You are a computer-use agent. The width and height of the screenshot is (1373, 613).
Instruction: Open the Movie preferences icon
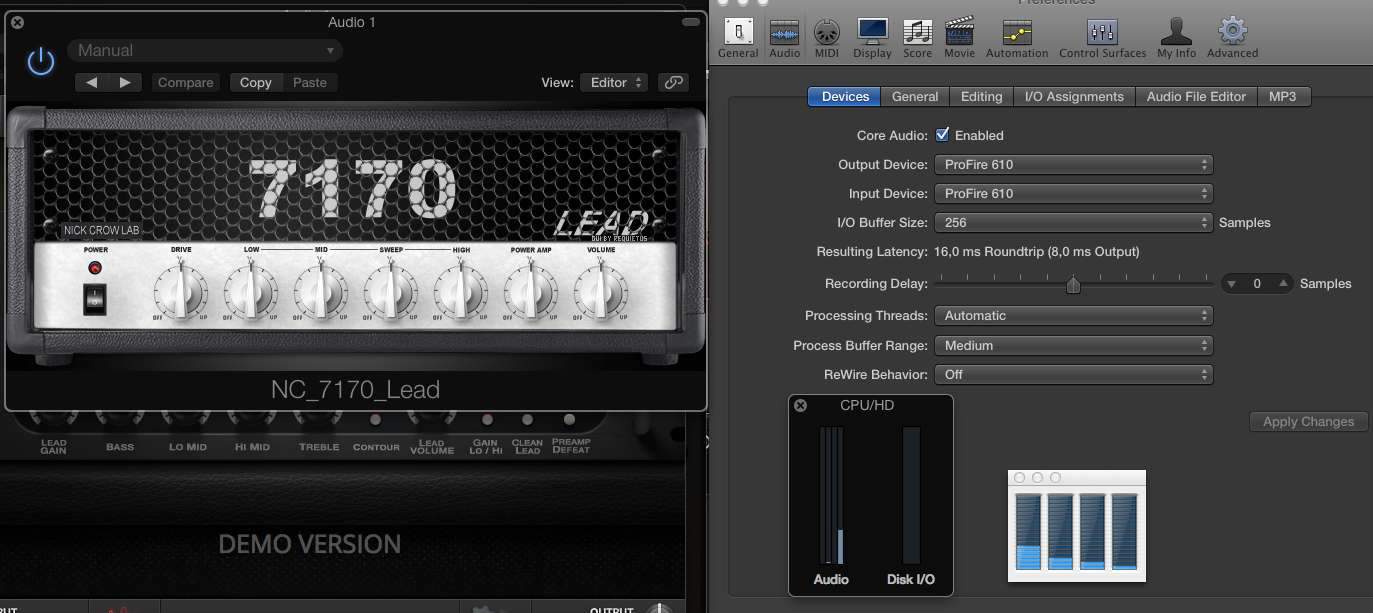(959, 38)
